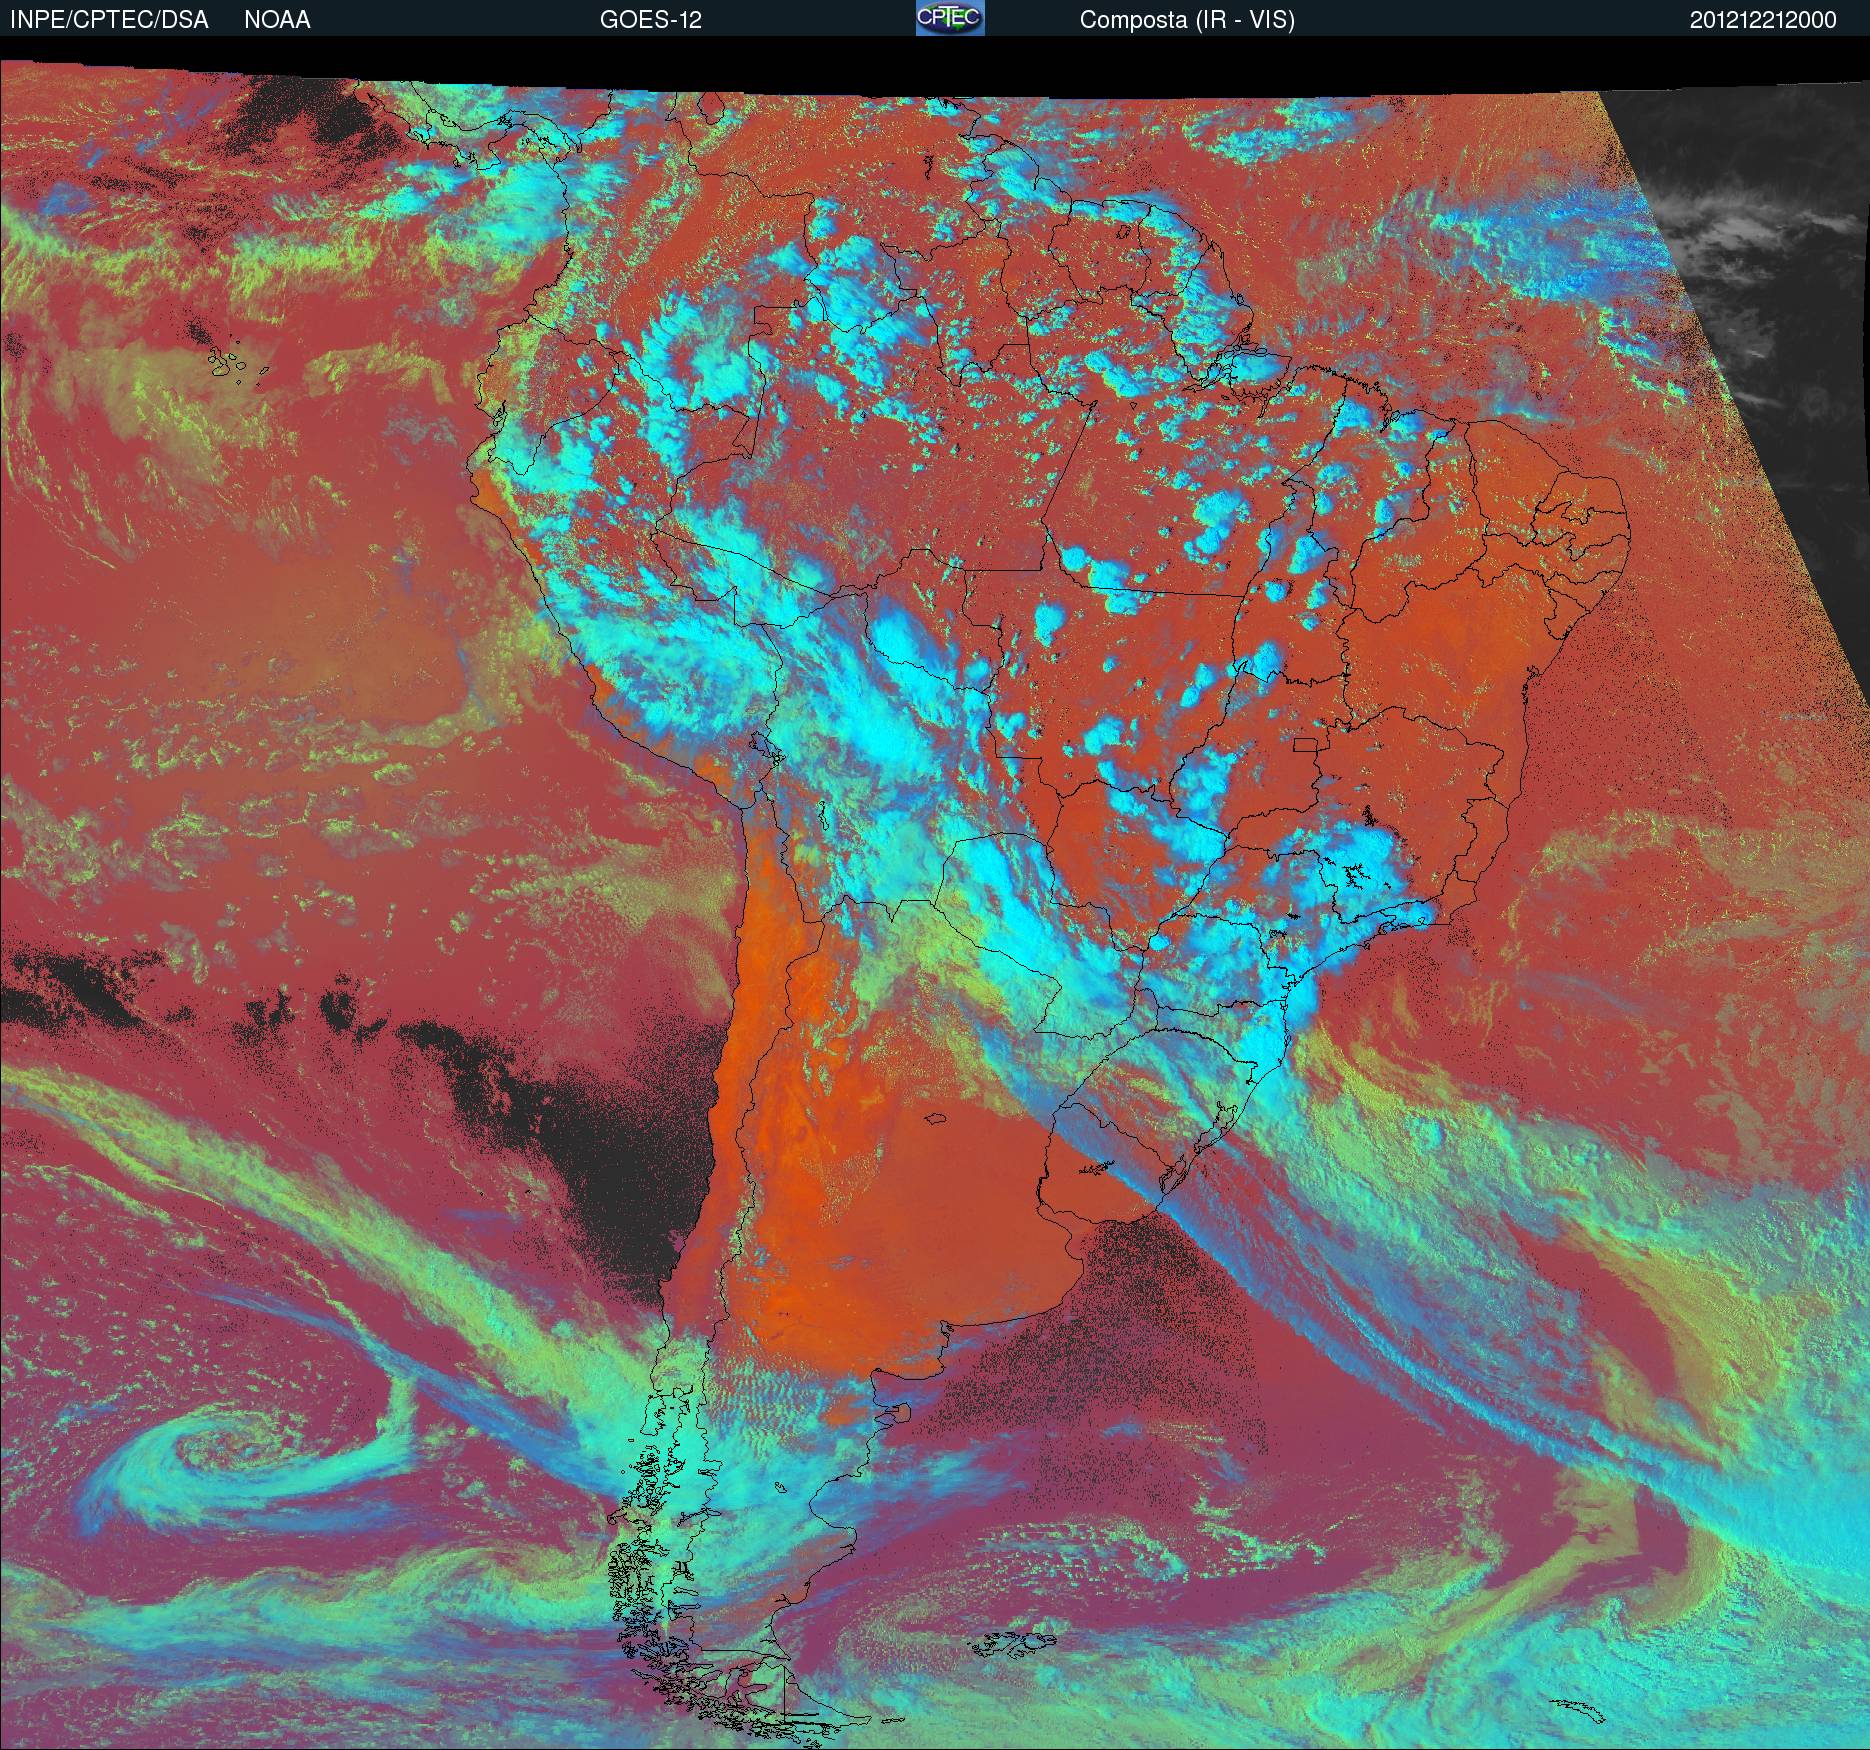Click the 201212212000 timestamp
1870x1750 pixels.
[1763, 20]
